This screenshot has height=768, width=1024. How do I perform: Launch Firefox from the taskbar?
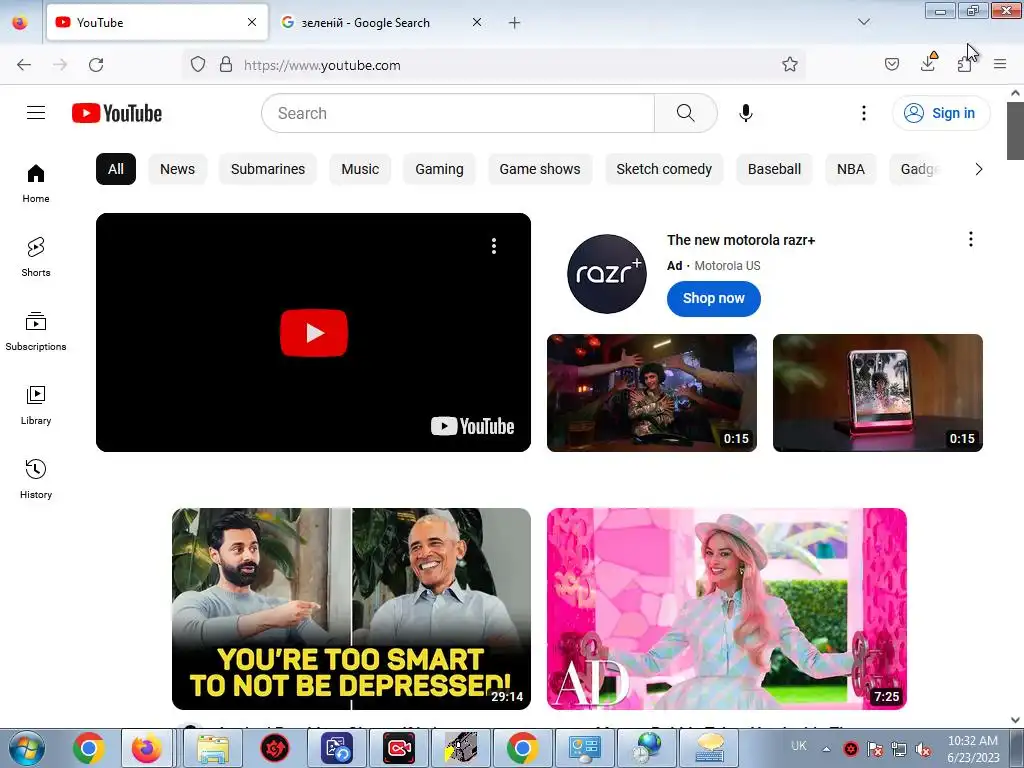(x=146, y=748)
